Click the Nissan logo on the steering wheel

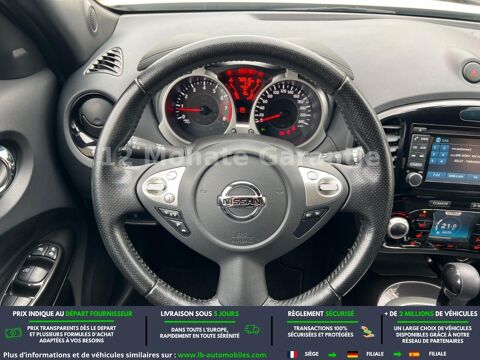[241, 201]
